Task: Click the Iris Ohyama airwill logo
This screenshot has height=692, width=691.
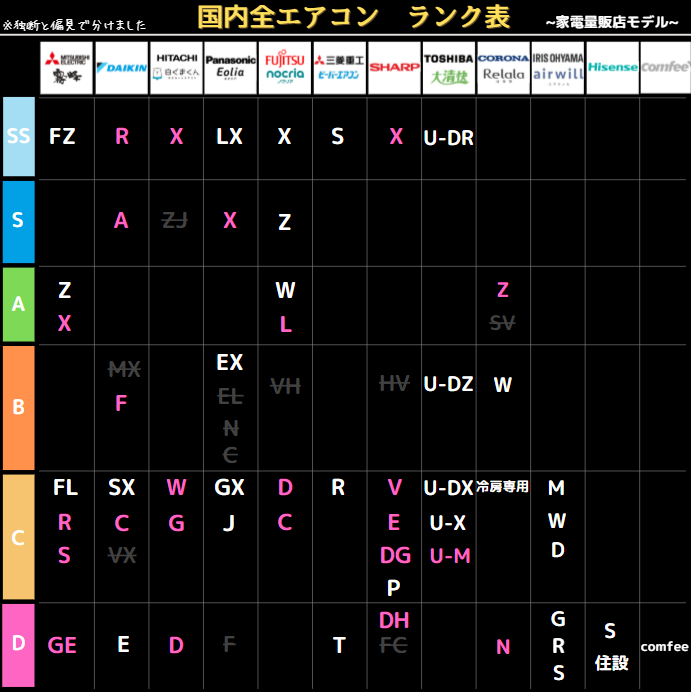Action: [x=557, y=68]
